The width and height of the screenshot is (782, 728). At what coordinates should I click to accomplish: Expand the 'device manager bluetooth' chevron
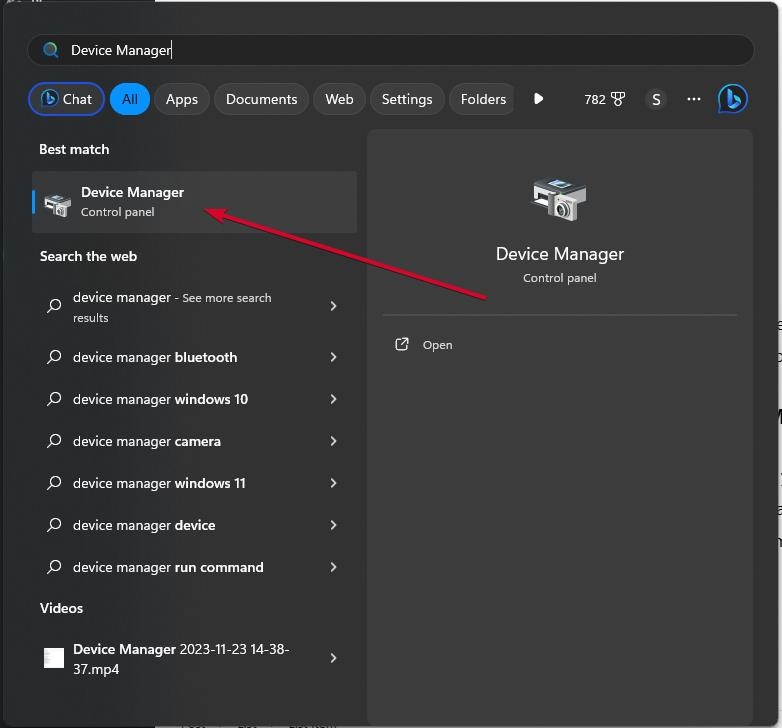tap(334, 357)
